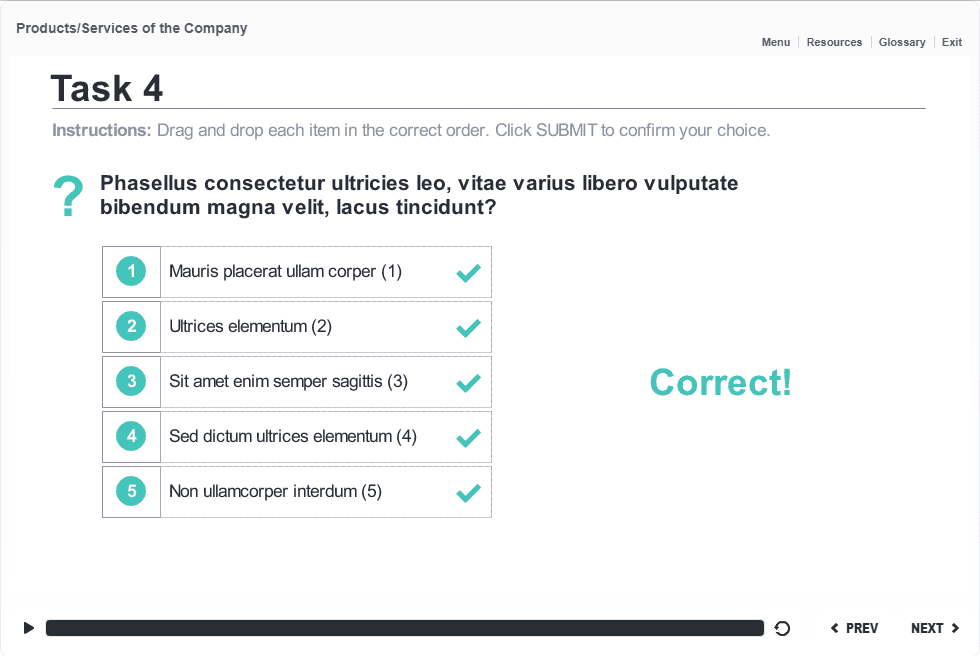Image resolution: width=980 pixels, height=656 pixels.
Task: Open the Glossary
Action: (902, 42)
